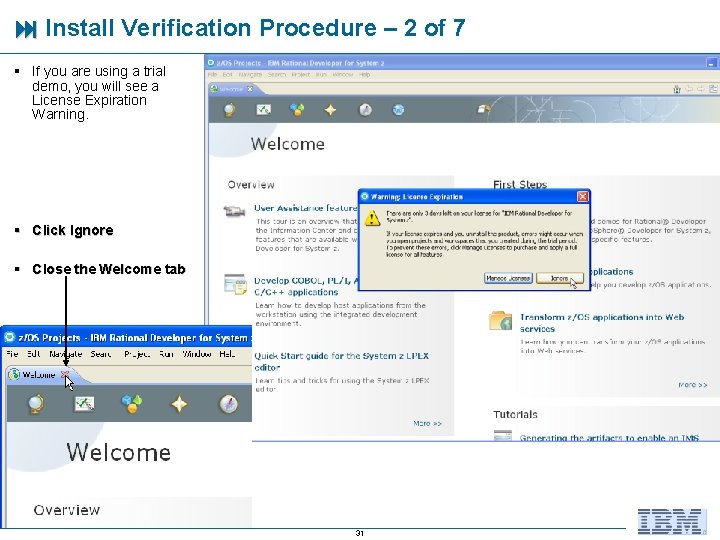Screen dimensions: 720x540
Task: Click the First Steps heading
Action: coord(520,185)
